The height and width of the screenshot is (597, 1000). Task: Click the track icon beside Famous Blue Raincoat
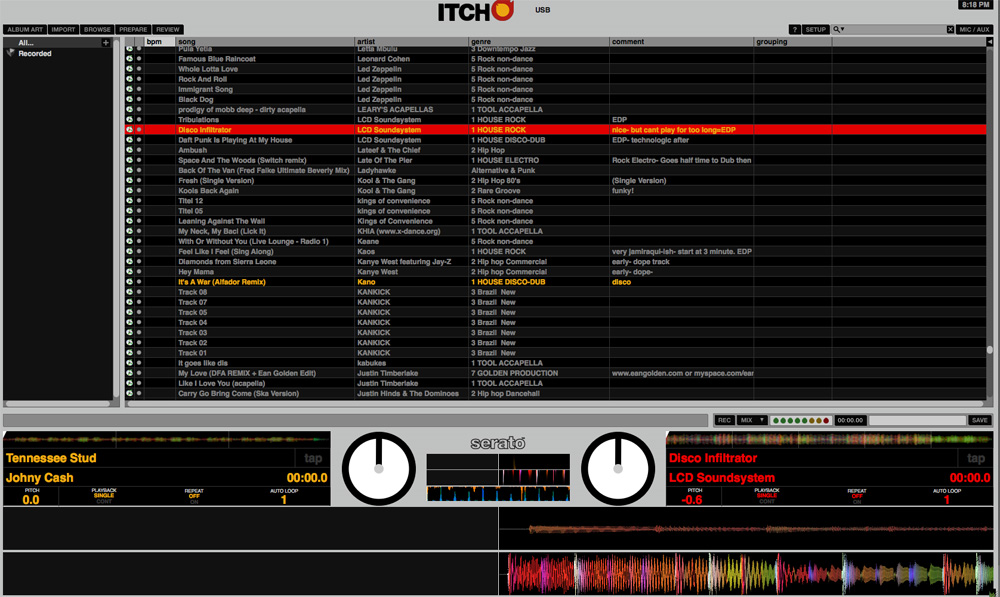coord(129,59)
